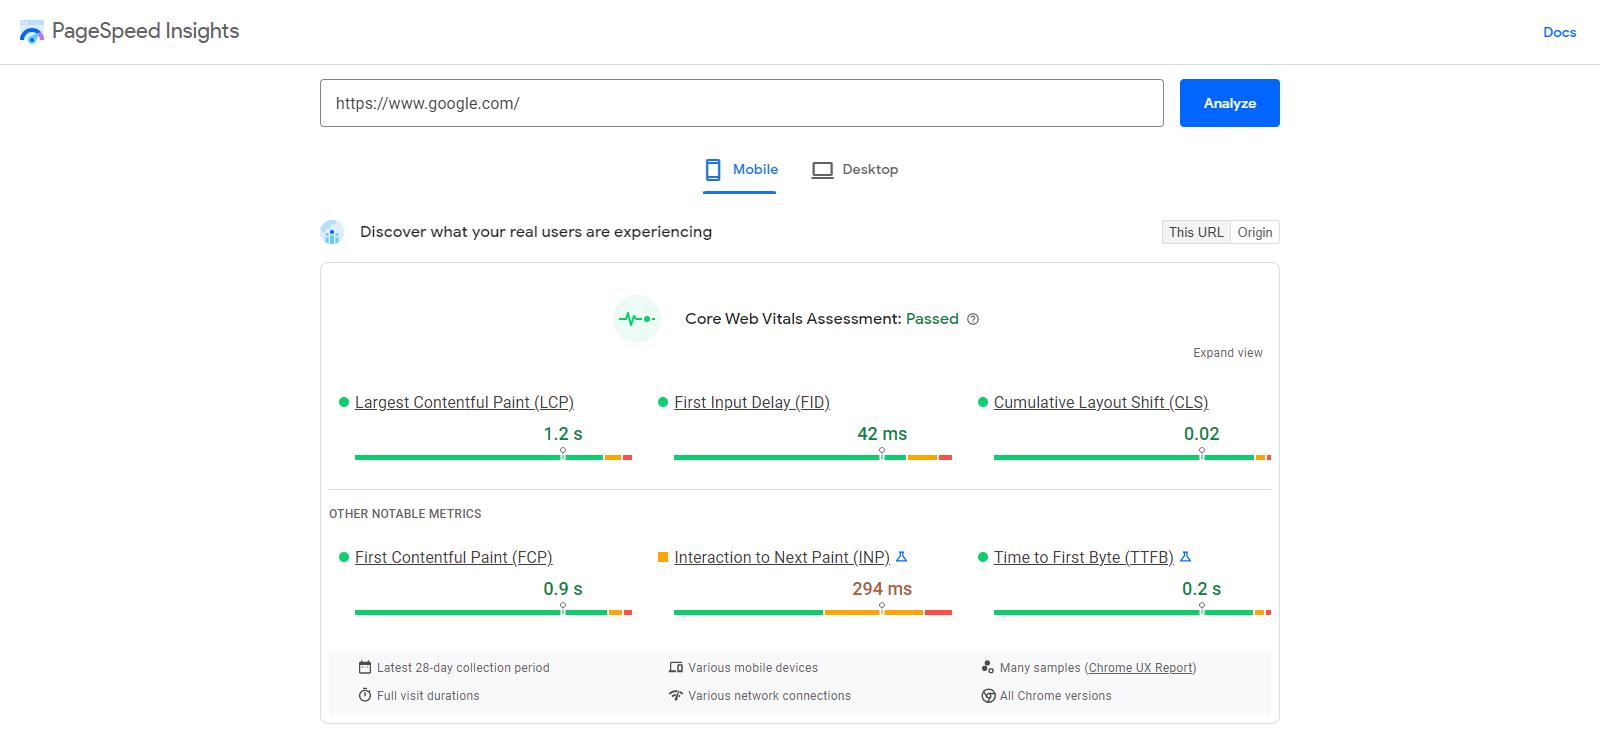Click the 0.2 s TTFB value
1600x749 pixels.
coord(1202,589)
